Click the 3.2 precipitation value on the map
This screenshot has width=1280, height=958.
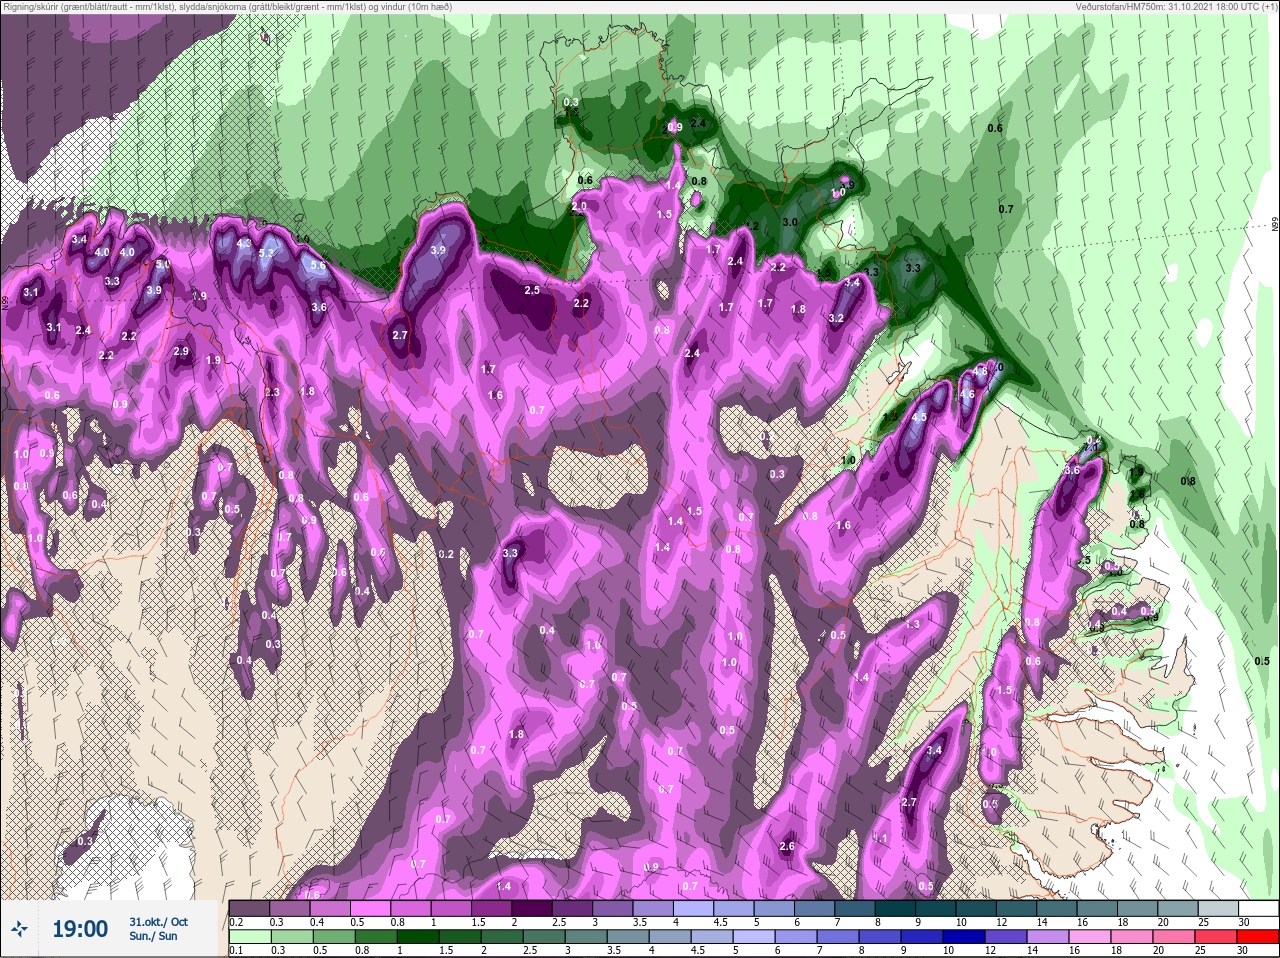(837, 318)
